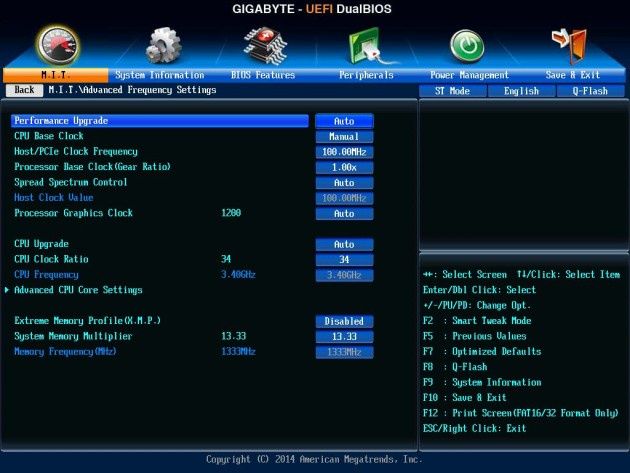
Task: Open Spread Spectrum Control Auto option
Action: 344,183
